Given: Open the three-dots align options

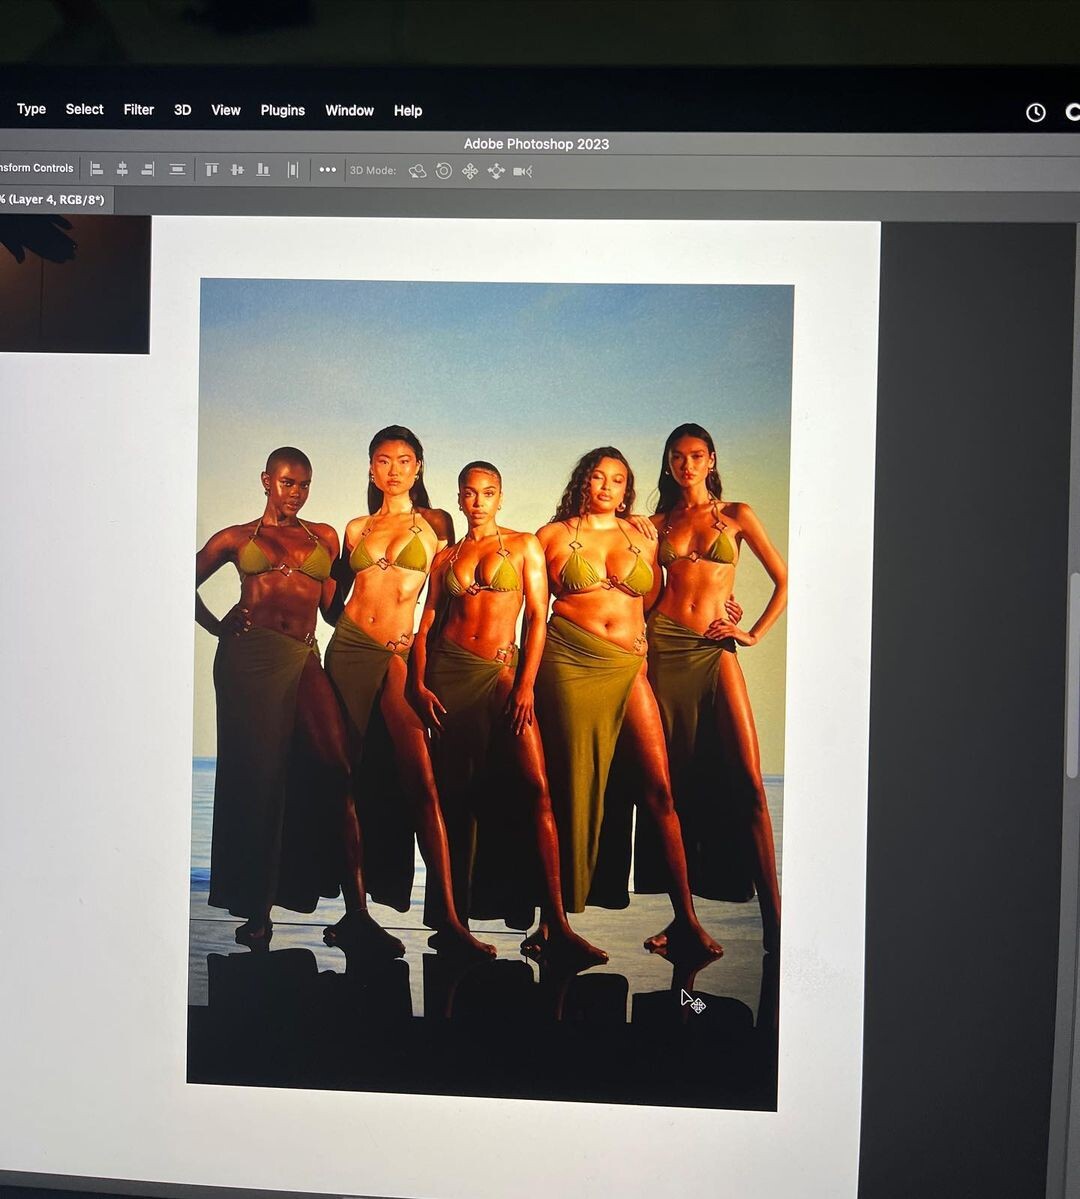Looking at the screenshot, I should tap(328, 170).
